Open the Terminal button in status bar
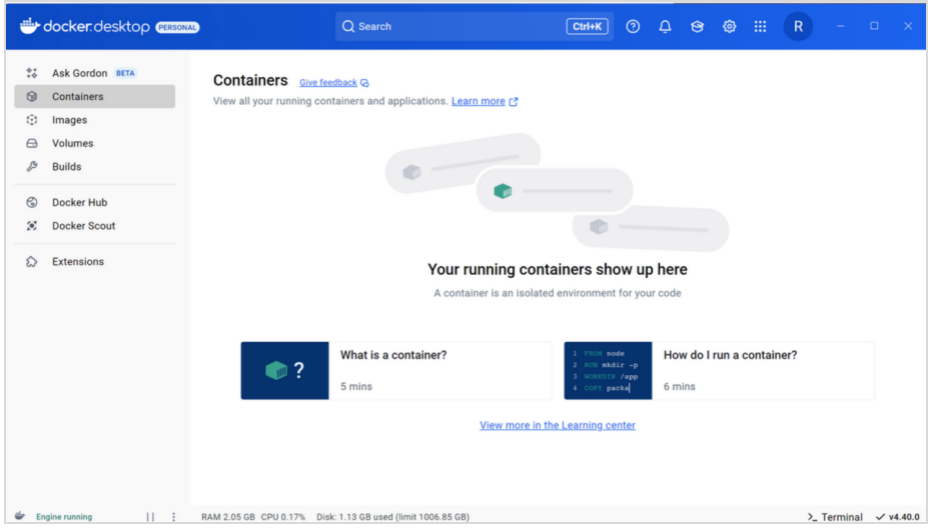 click(835, 517)
